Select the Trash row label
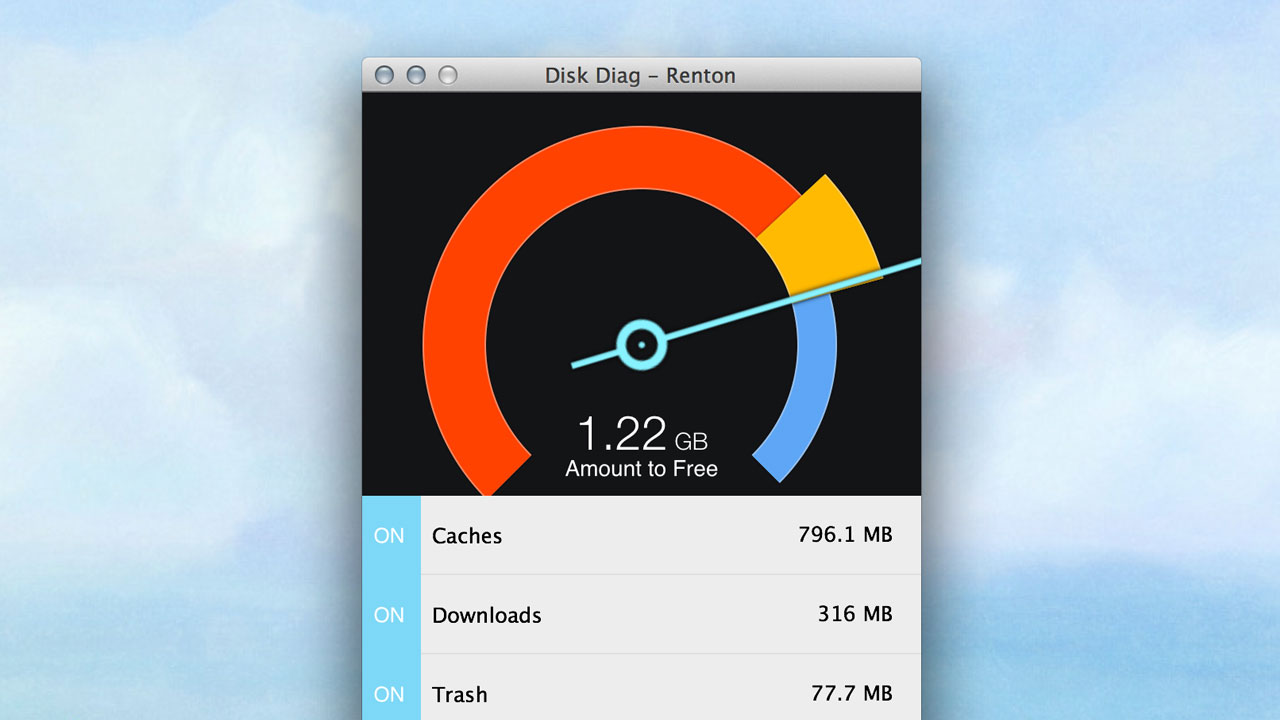Screen dimensions: 1280x720 460,694
